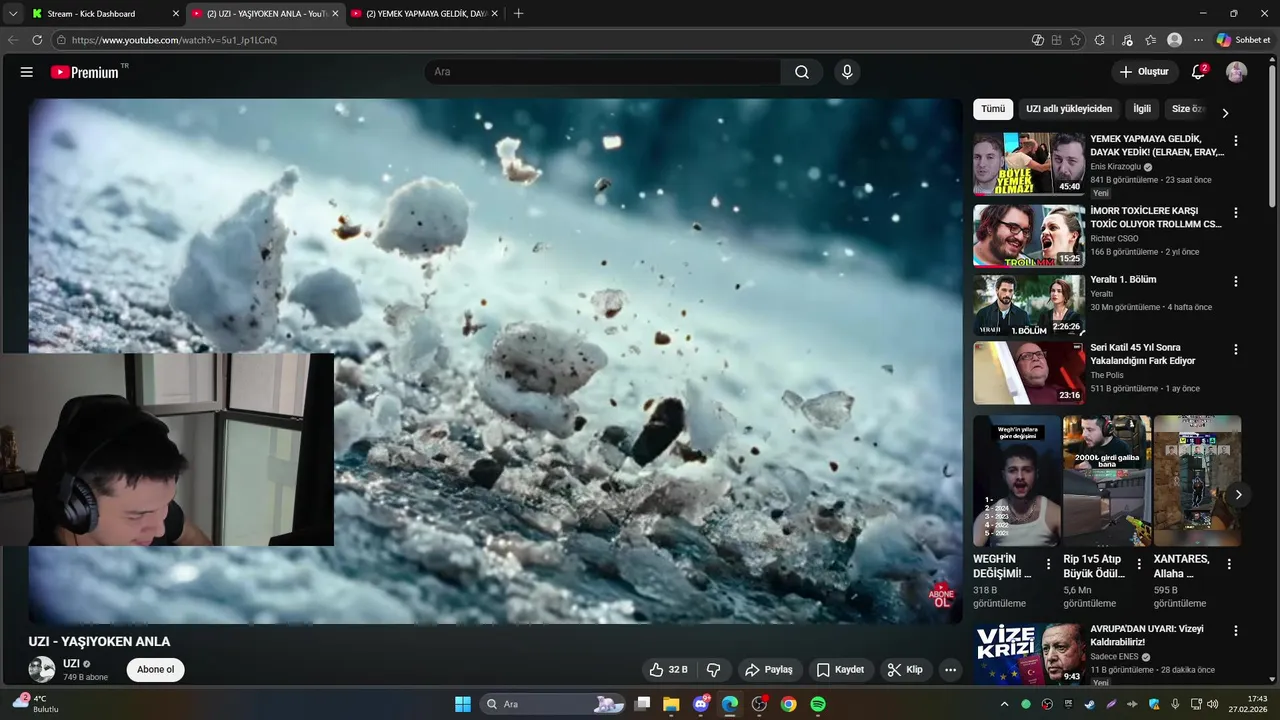
Task: Click the Paylaş share button
Action: 769,670
